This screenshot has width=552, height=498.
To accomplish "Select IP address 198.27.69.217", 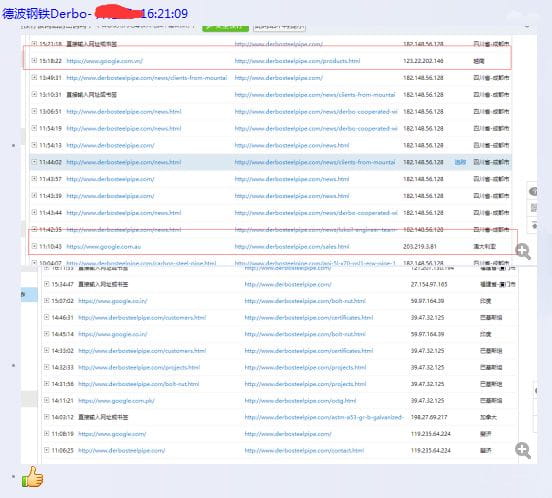I will (429, 417).
